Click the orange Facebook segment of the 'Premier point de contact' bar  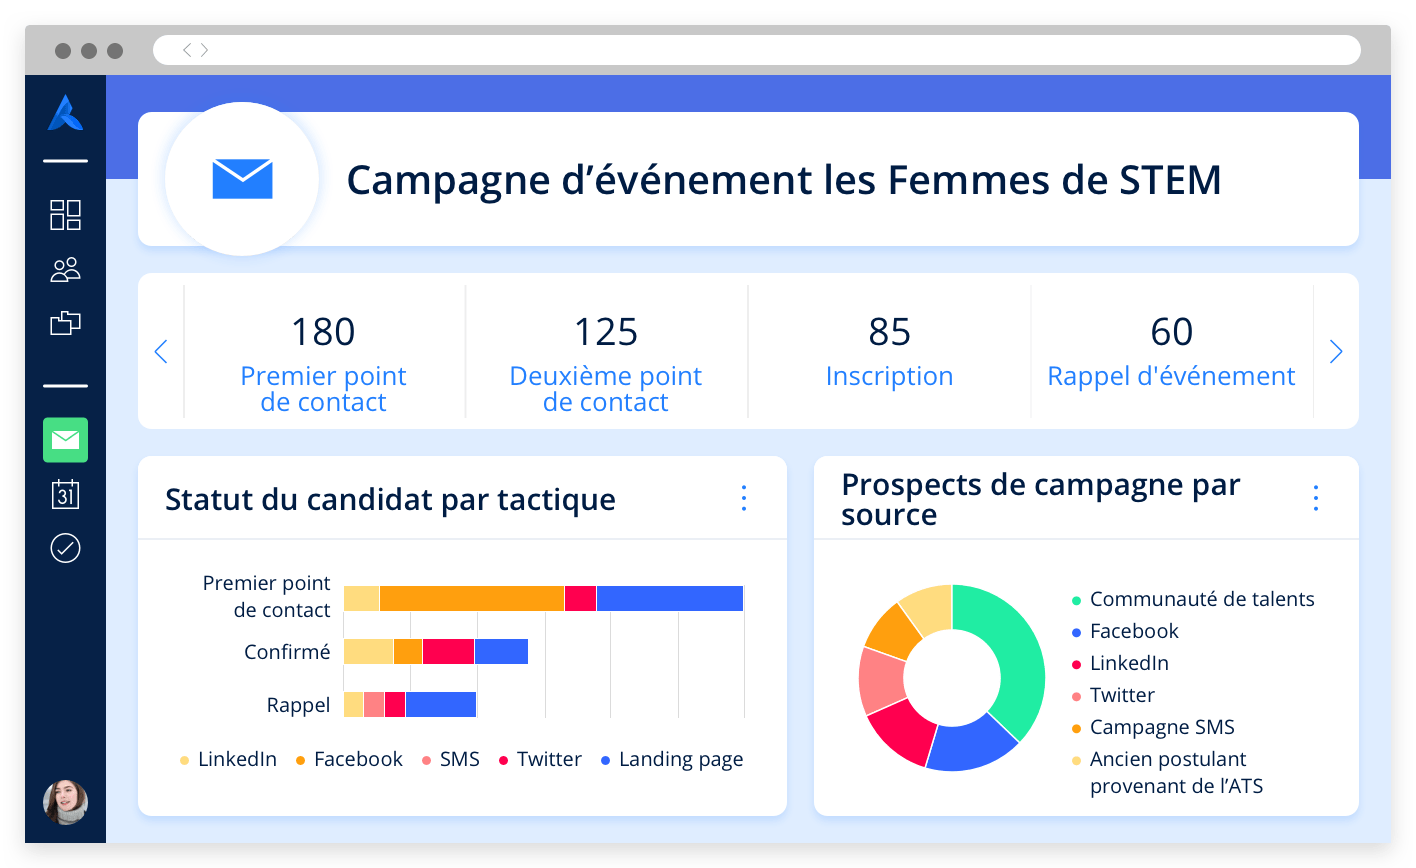click(472, 598)
